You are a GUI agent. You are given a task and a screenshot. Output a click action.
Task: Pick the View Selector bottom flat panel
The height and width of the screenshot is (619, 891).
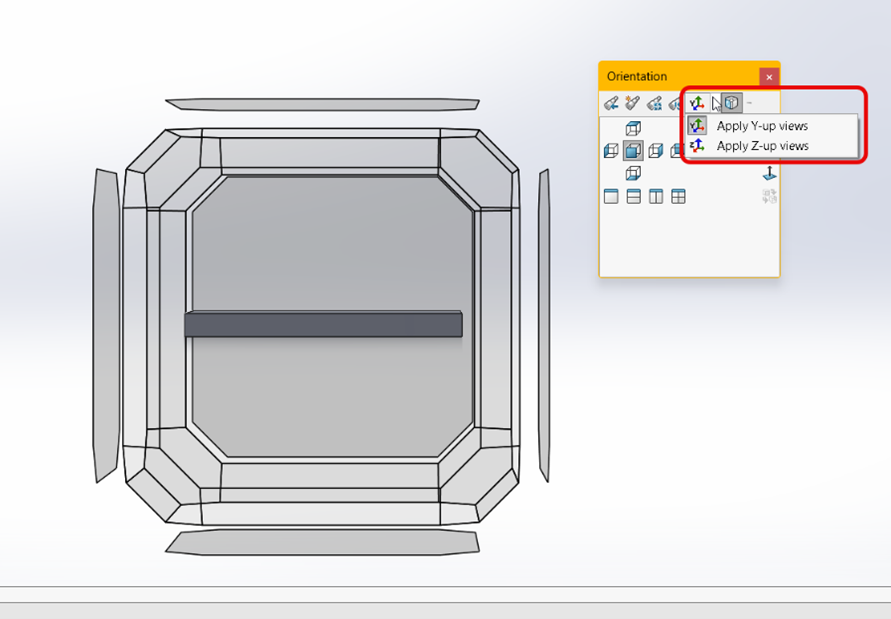coord(322,542)
